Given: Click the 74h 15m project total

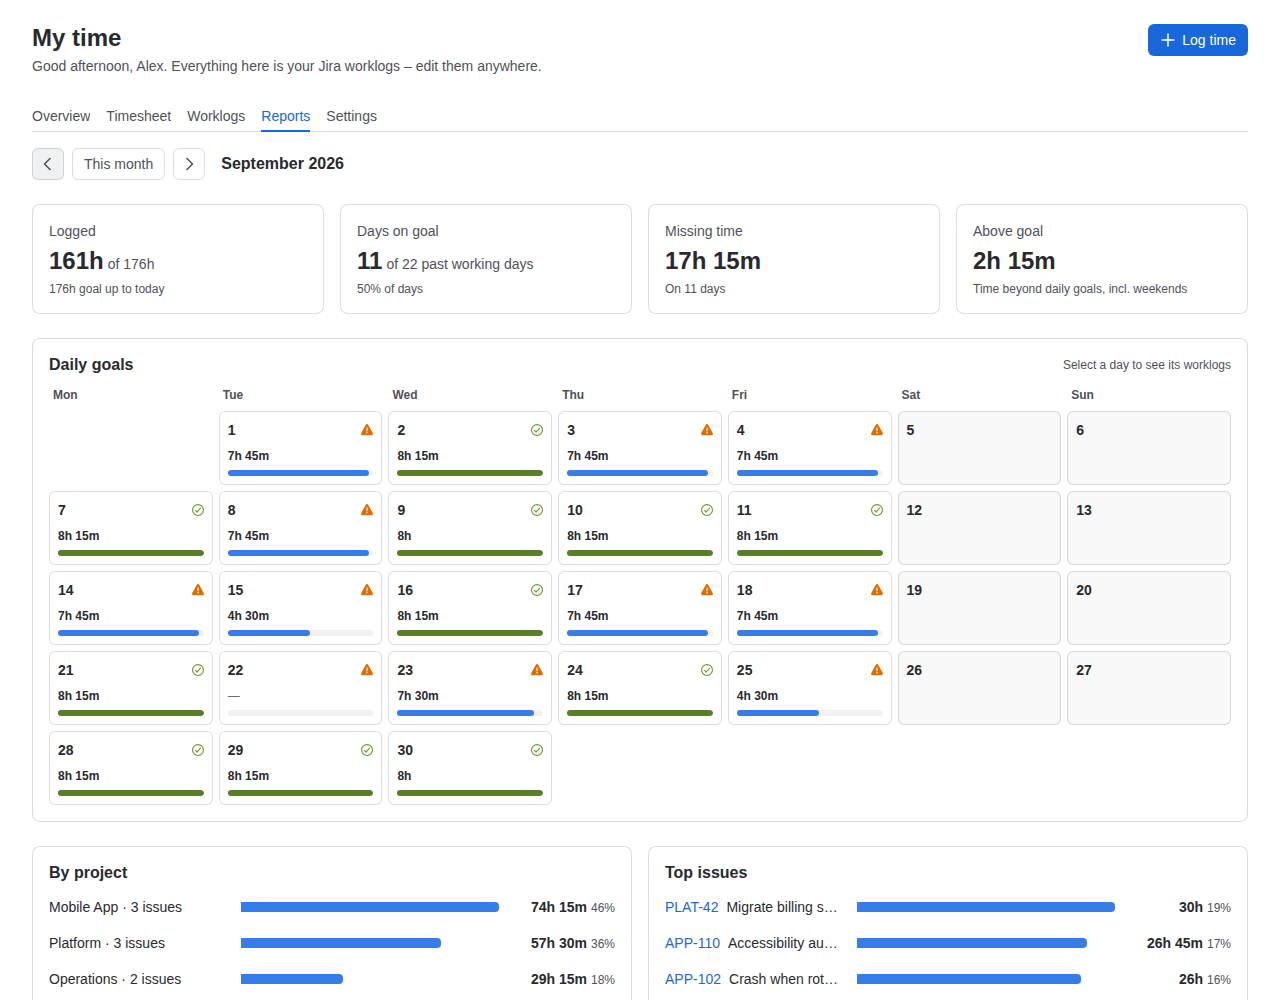Looking at the screenshot, I should tap(559, 907).
